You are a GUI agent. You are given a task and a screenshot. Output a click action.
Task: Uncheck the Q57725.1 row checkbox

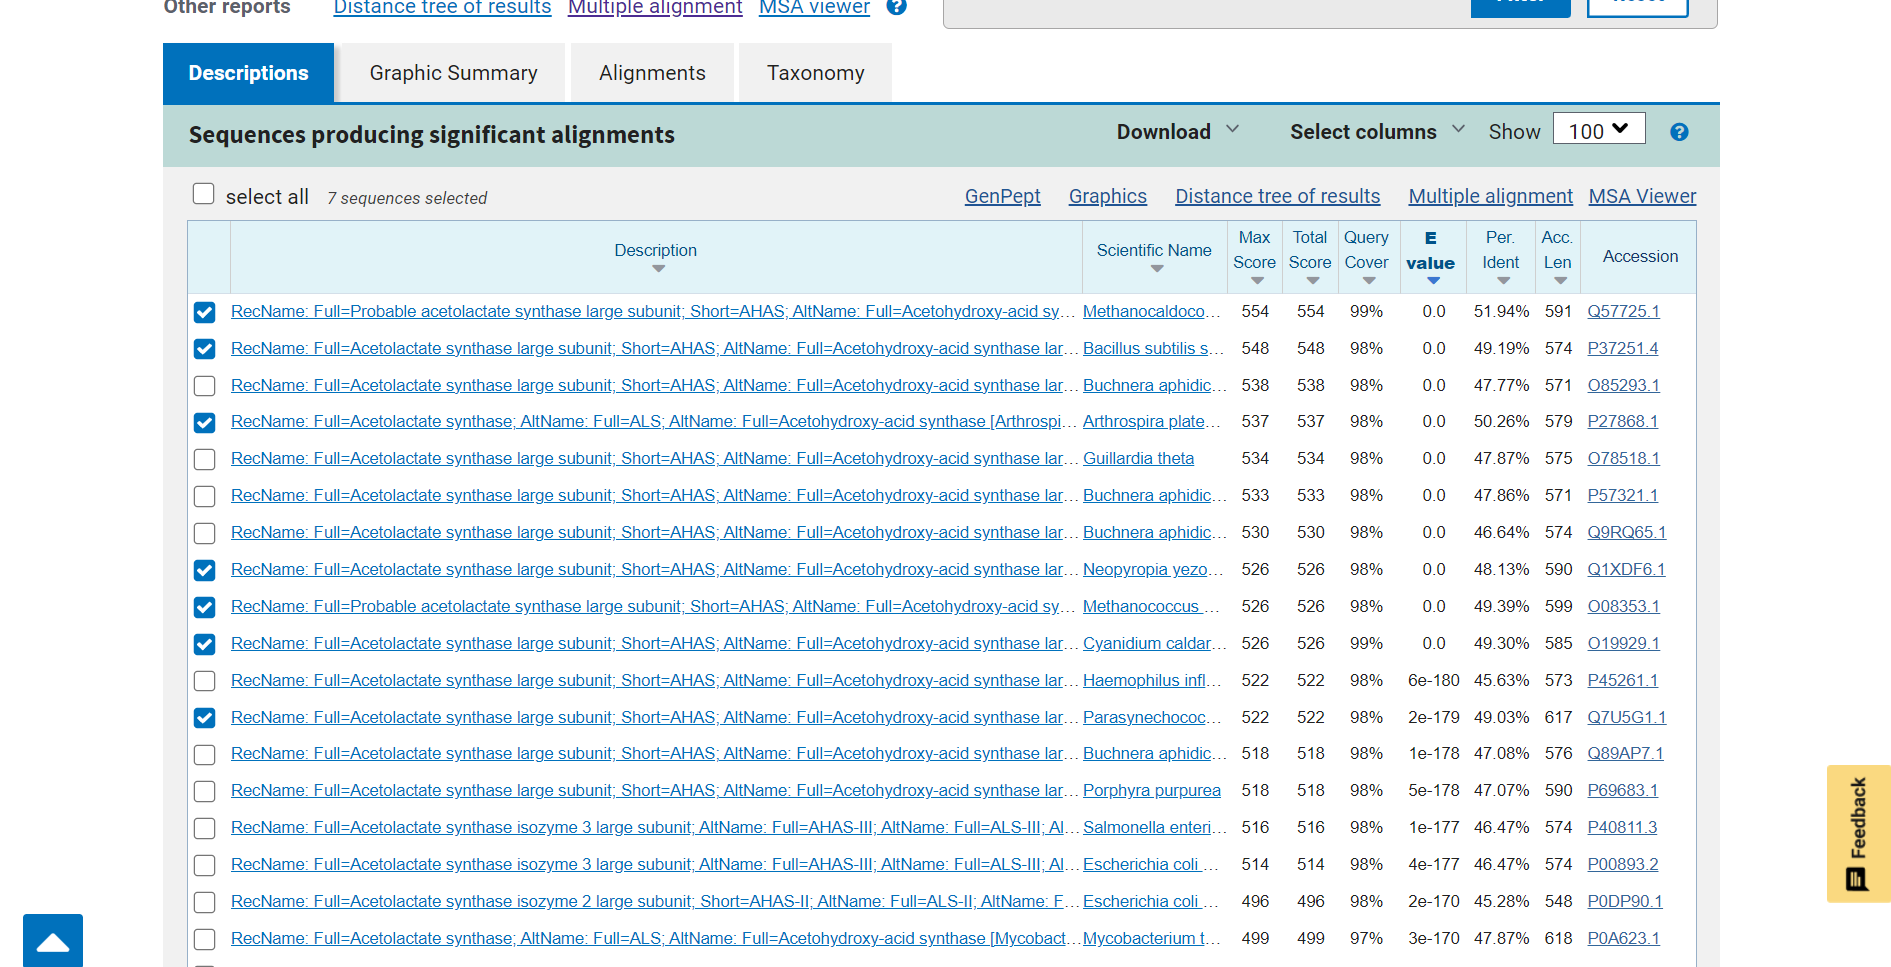click(x=205, y=313)
